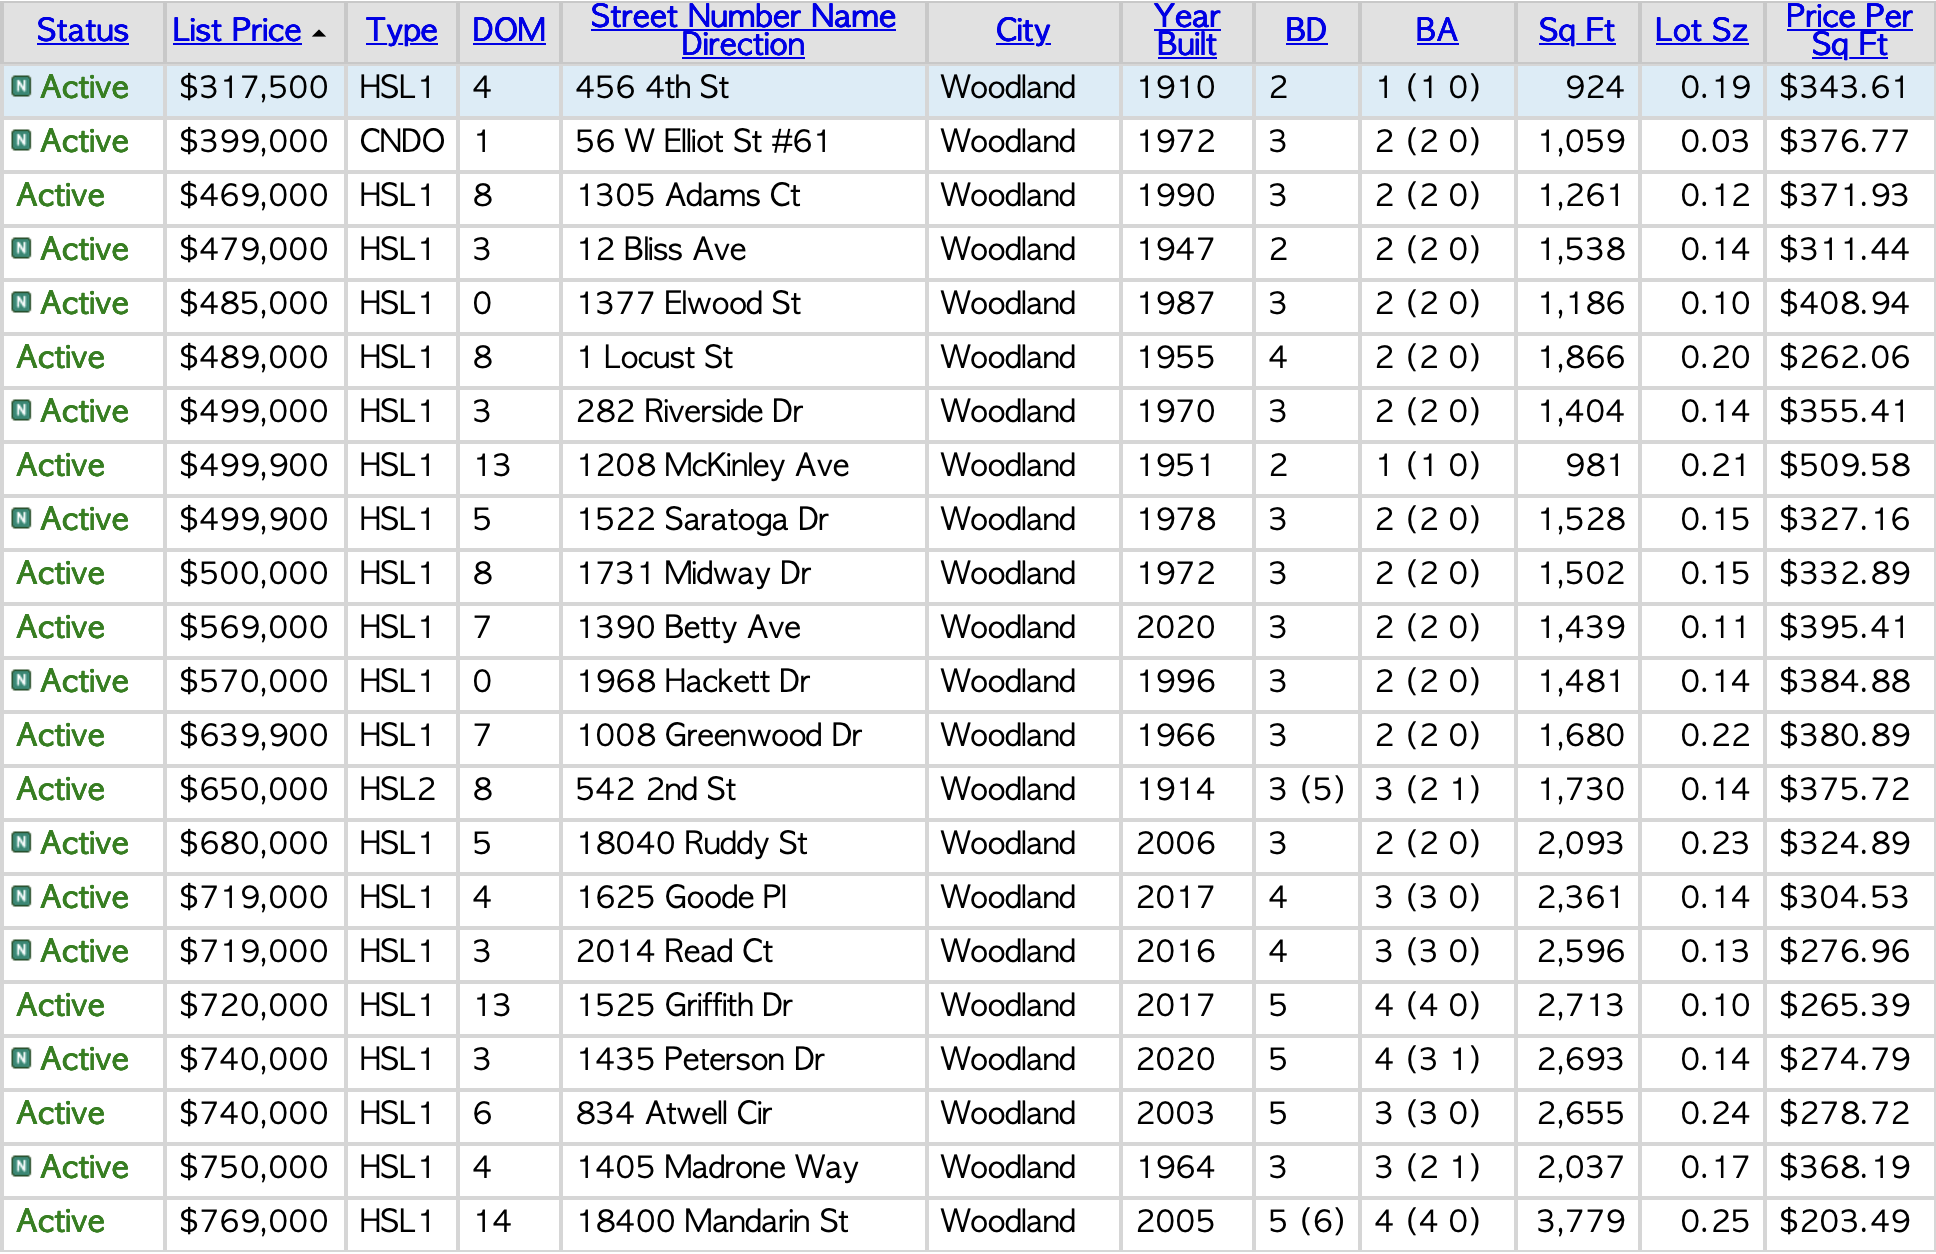Click the new-listing icon on 56 W Elliot St row
Viewport: 1936px width, 1254px height.
[x=21, y=141]
